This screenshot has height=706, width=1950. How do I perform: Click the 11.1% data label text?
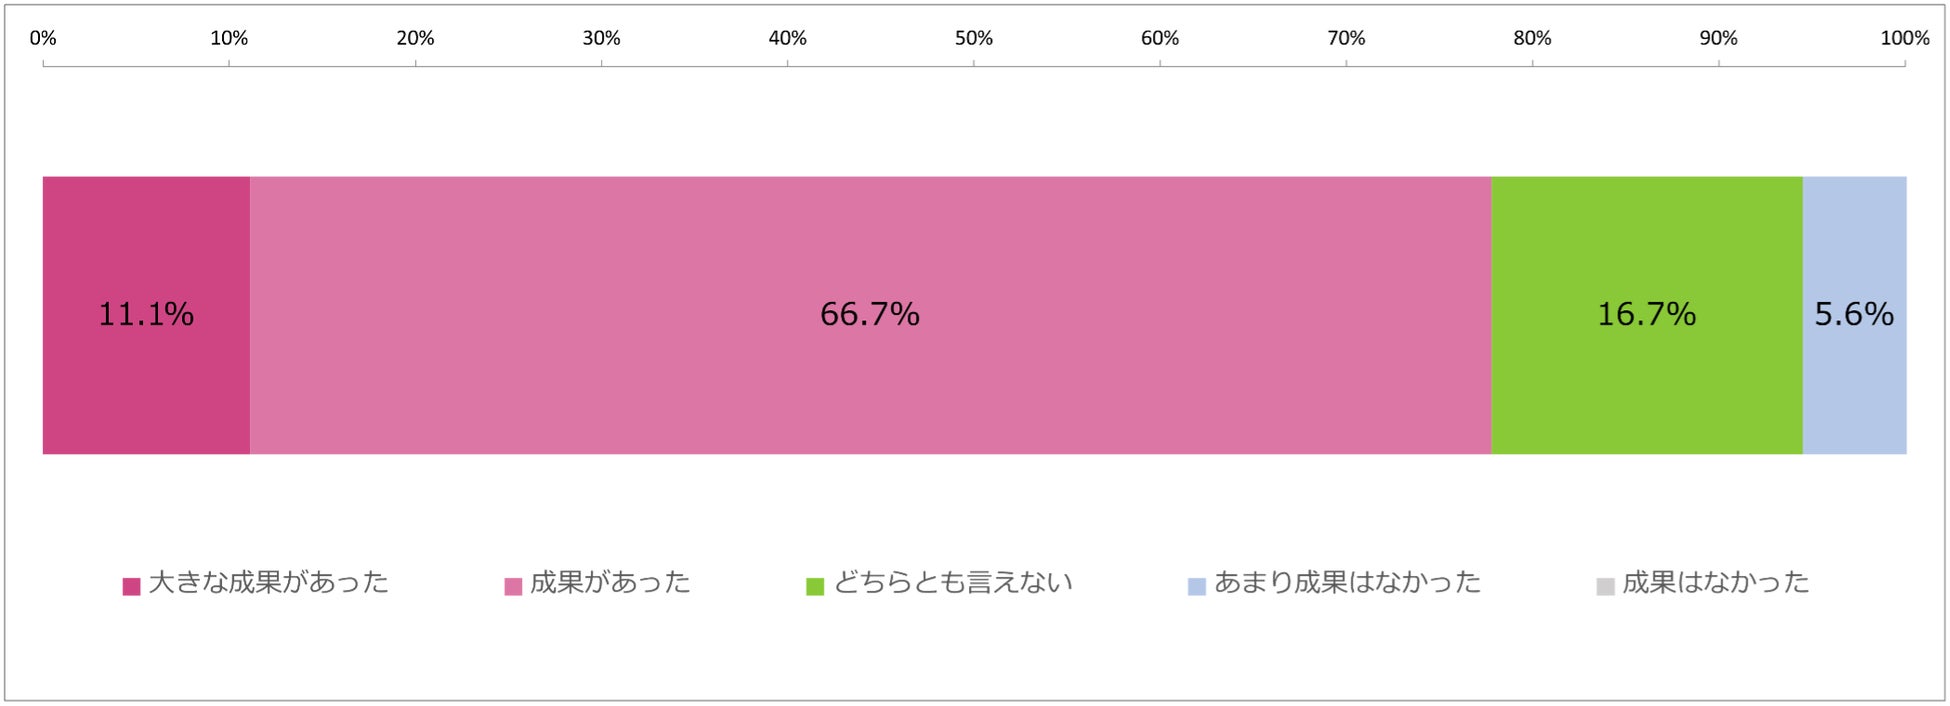(x=146, y=315)
